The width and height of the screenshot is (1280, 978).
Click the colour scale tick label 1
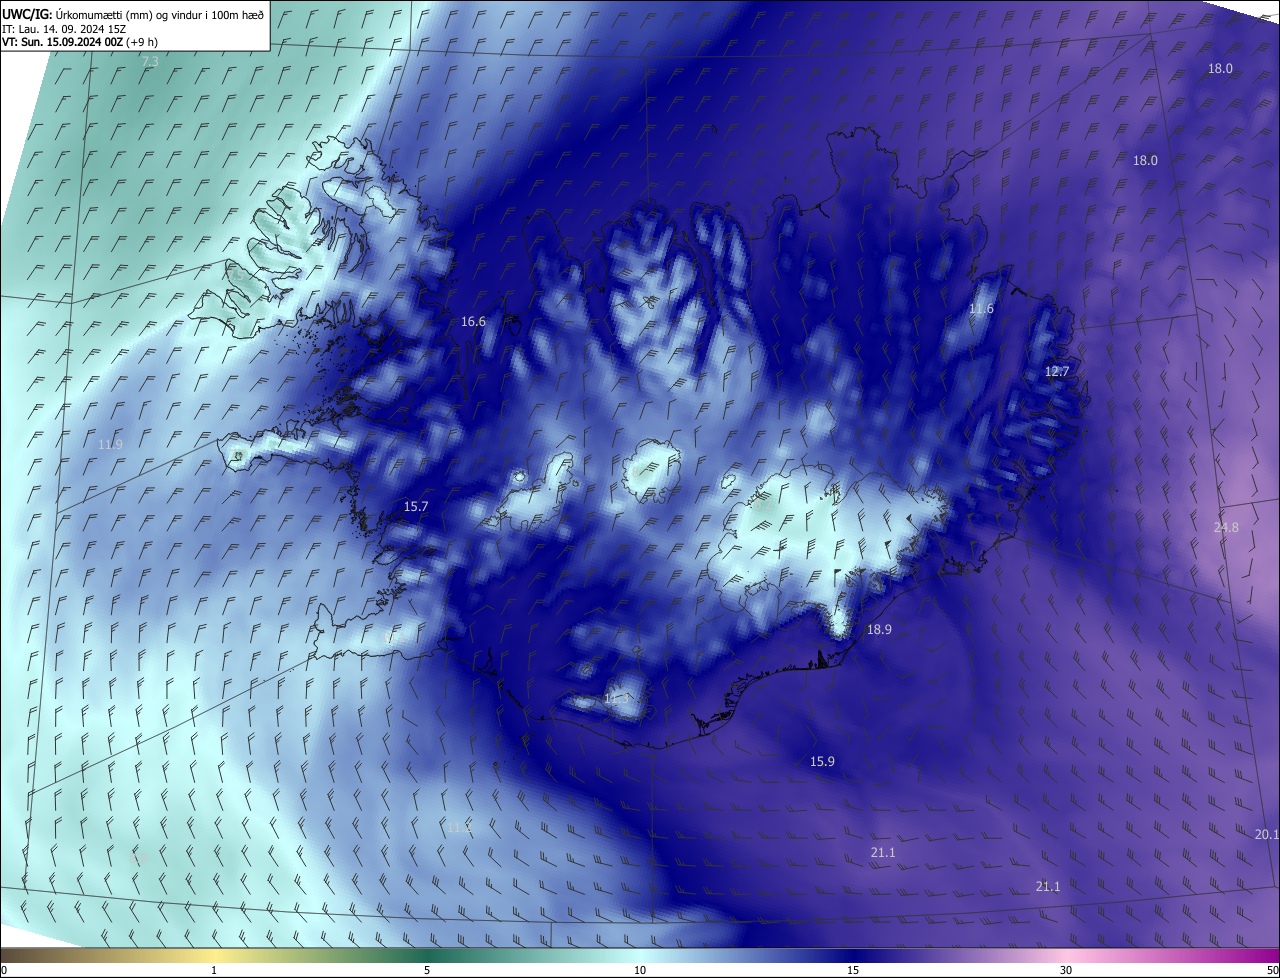pyautogui.click(x=214, y=970)
